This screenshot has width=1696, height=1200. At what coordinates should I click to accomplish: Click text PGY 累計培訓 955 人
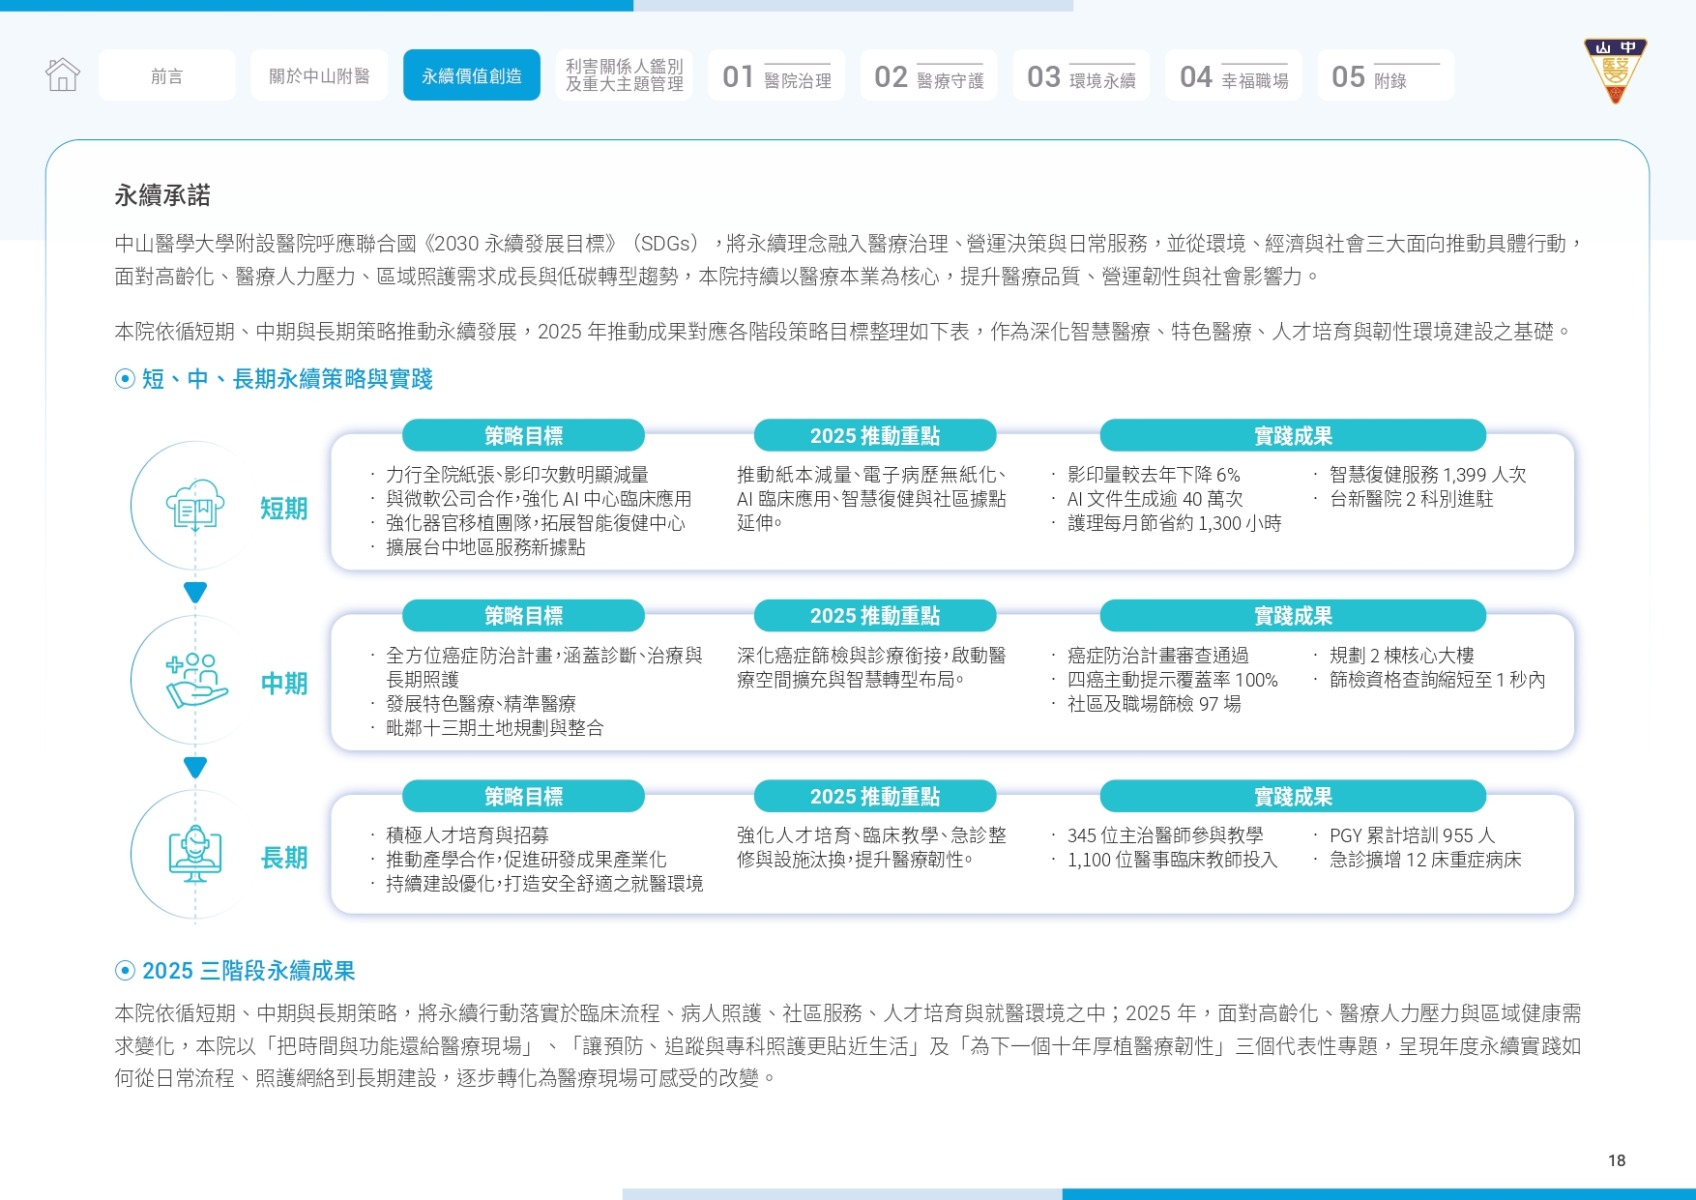pyautogui.click(x=1412, y=836)
